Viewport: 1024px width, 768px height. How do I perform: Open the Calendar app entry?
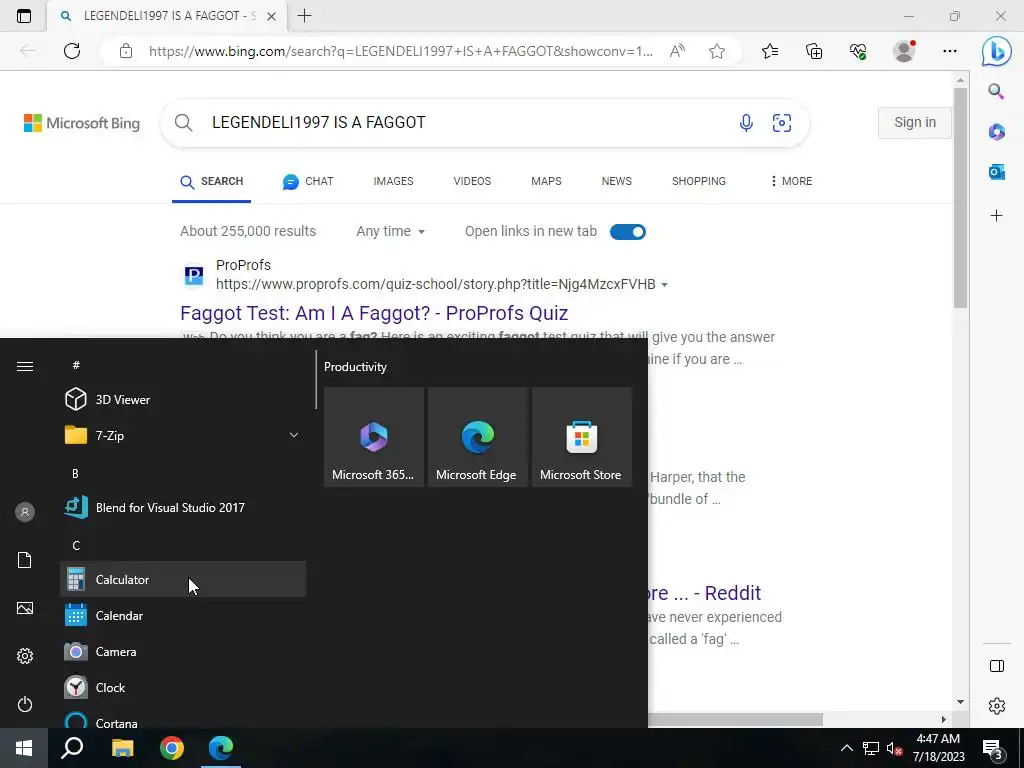point(183,615)
